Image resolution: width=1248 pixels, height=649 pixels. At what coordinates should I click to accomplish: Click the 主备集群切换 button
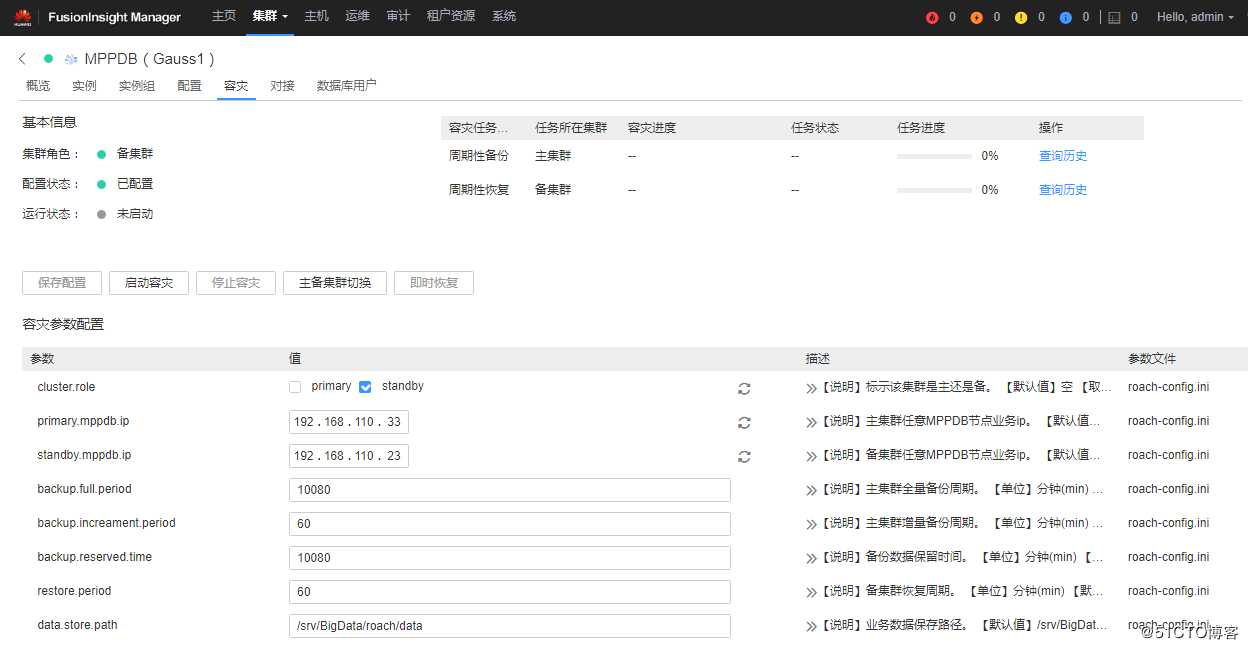click(x=334, y=282)
